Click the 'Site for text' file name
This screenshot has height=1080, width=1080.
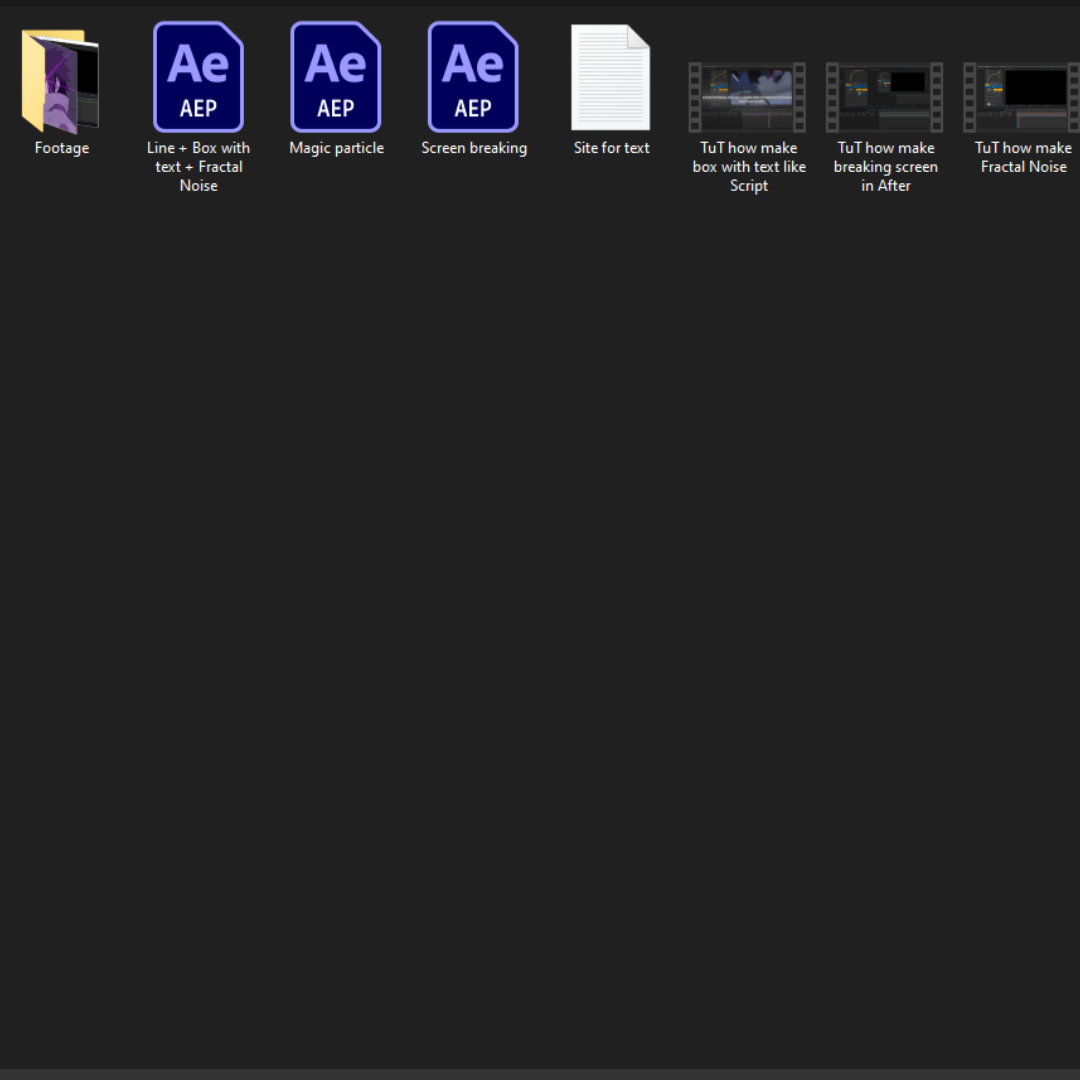pyautogui.click(x=612, y=148)
